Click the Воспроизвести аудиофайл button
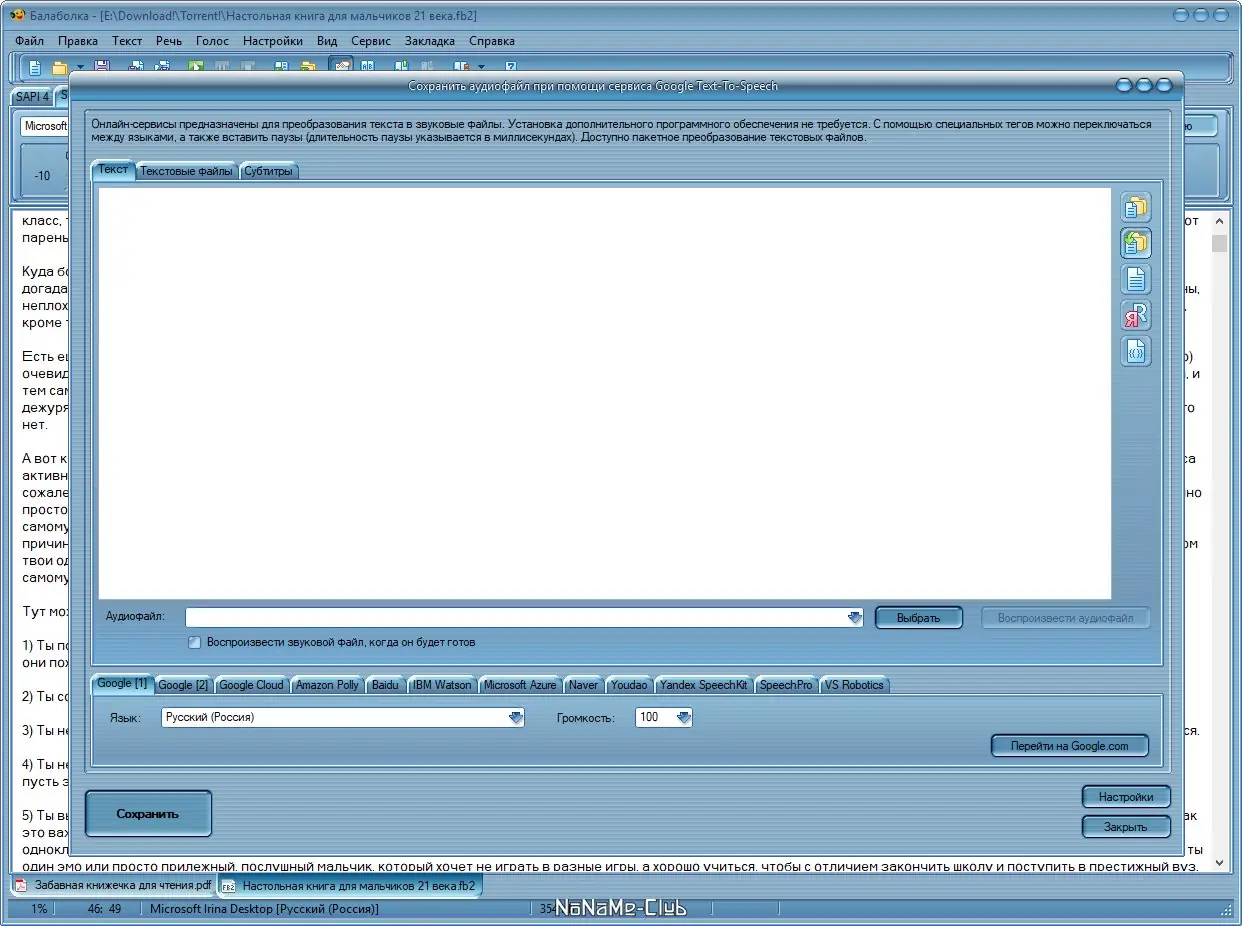This screenshot has height=926, width=1242. pos(1066,618)
